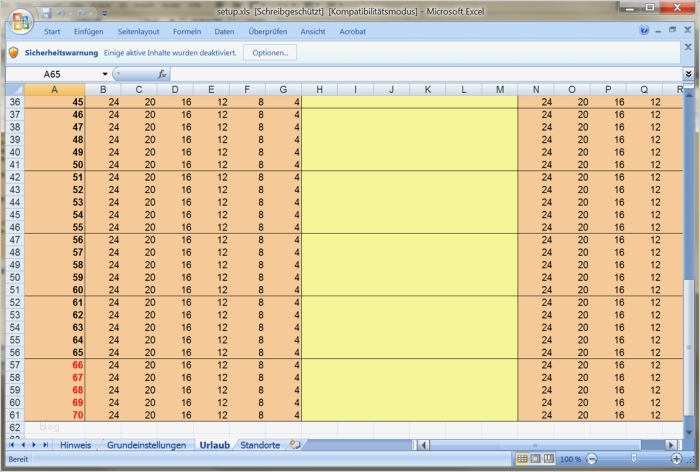The height and width of the screenshot is (472, 700).
Task: Click cell with bold value 60
Action: click(54, 290)
